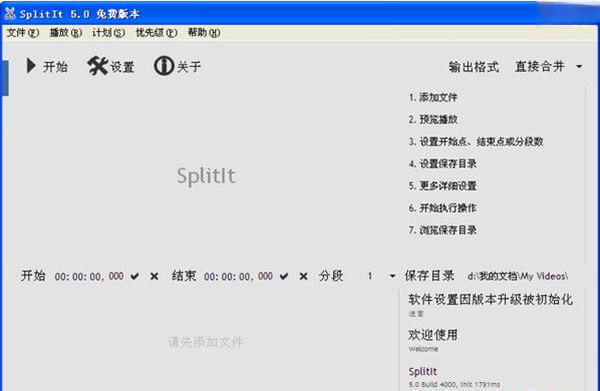Viewport: 600px width, 391px height.
Task: Click step 6. 开始执行操作
Action: click(x=442, y=208)
